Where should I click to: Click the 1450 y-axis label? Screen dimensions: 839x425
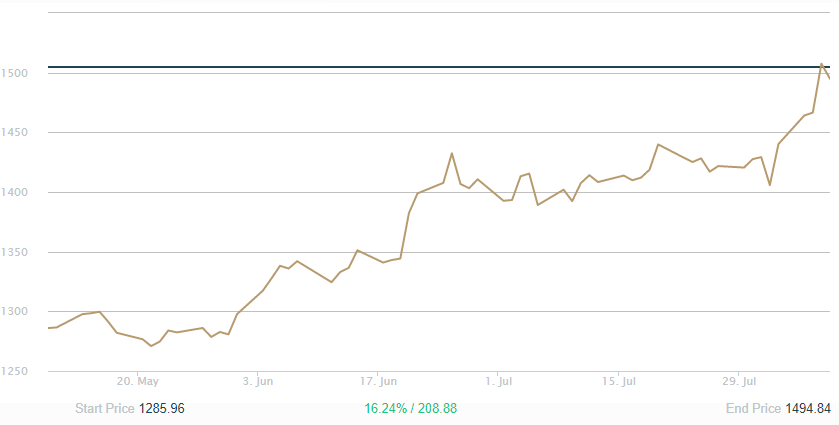15,133
